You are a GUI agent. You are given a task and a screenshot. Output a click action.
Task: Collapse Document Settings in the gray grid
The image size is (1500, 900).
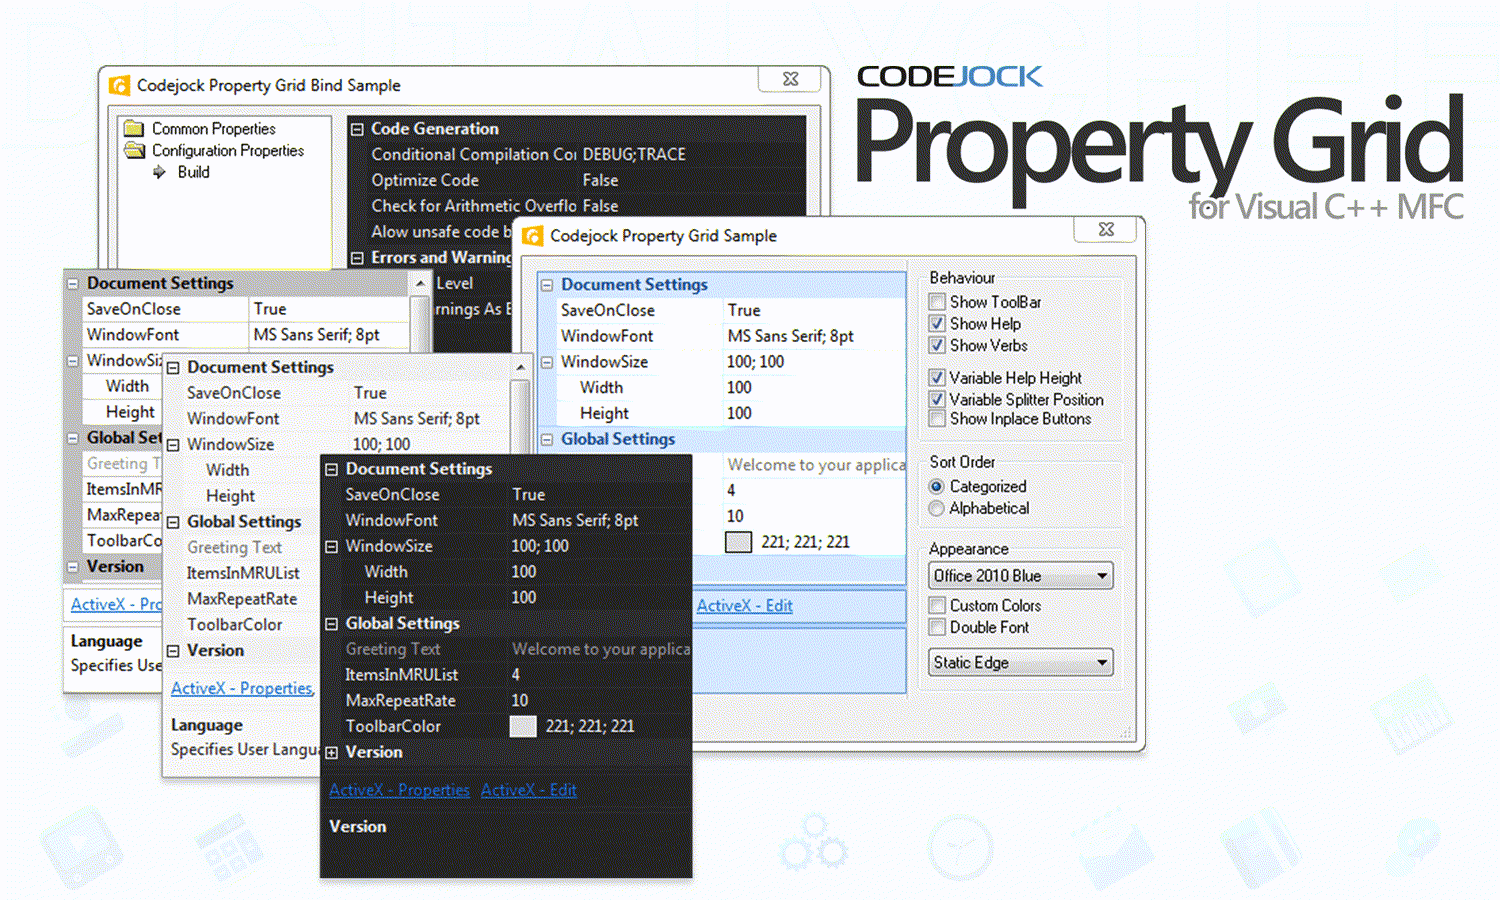[73, 284]
